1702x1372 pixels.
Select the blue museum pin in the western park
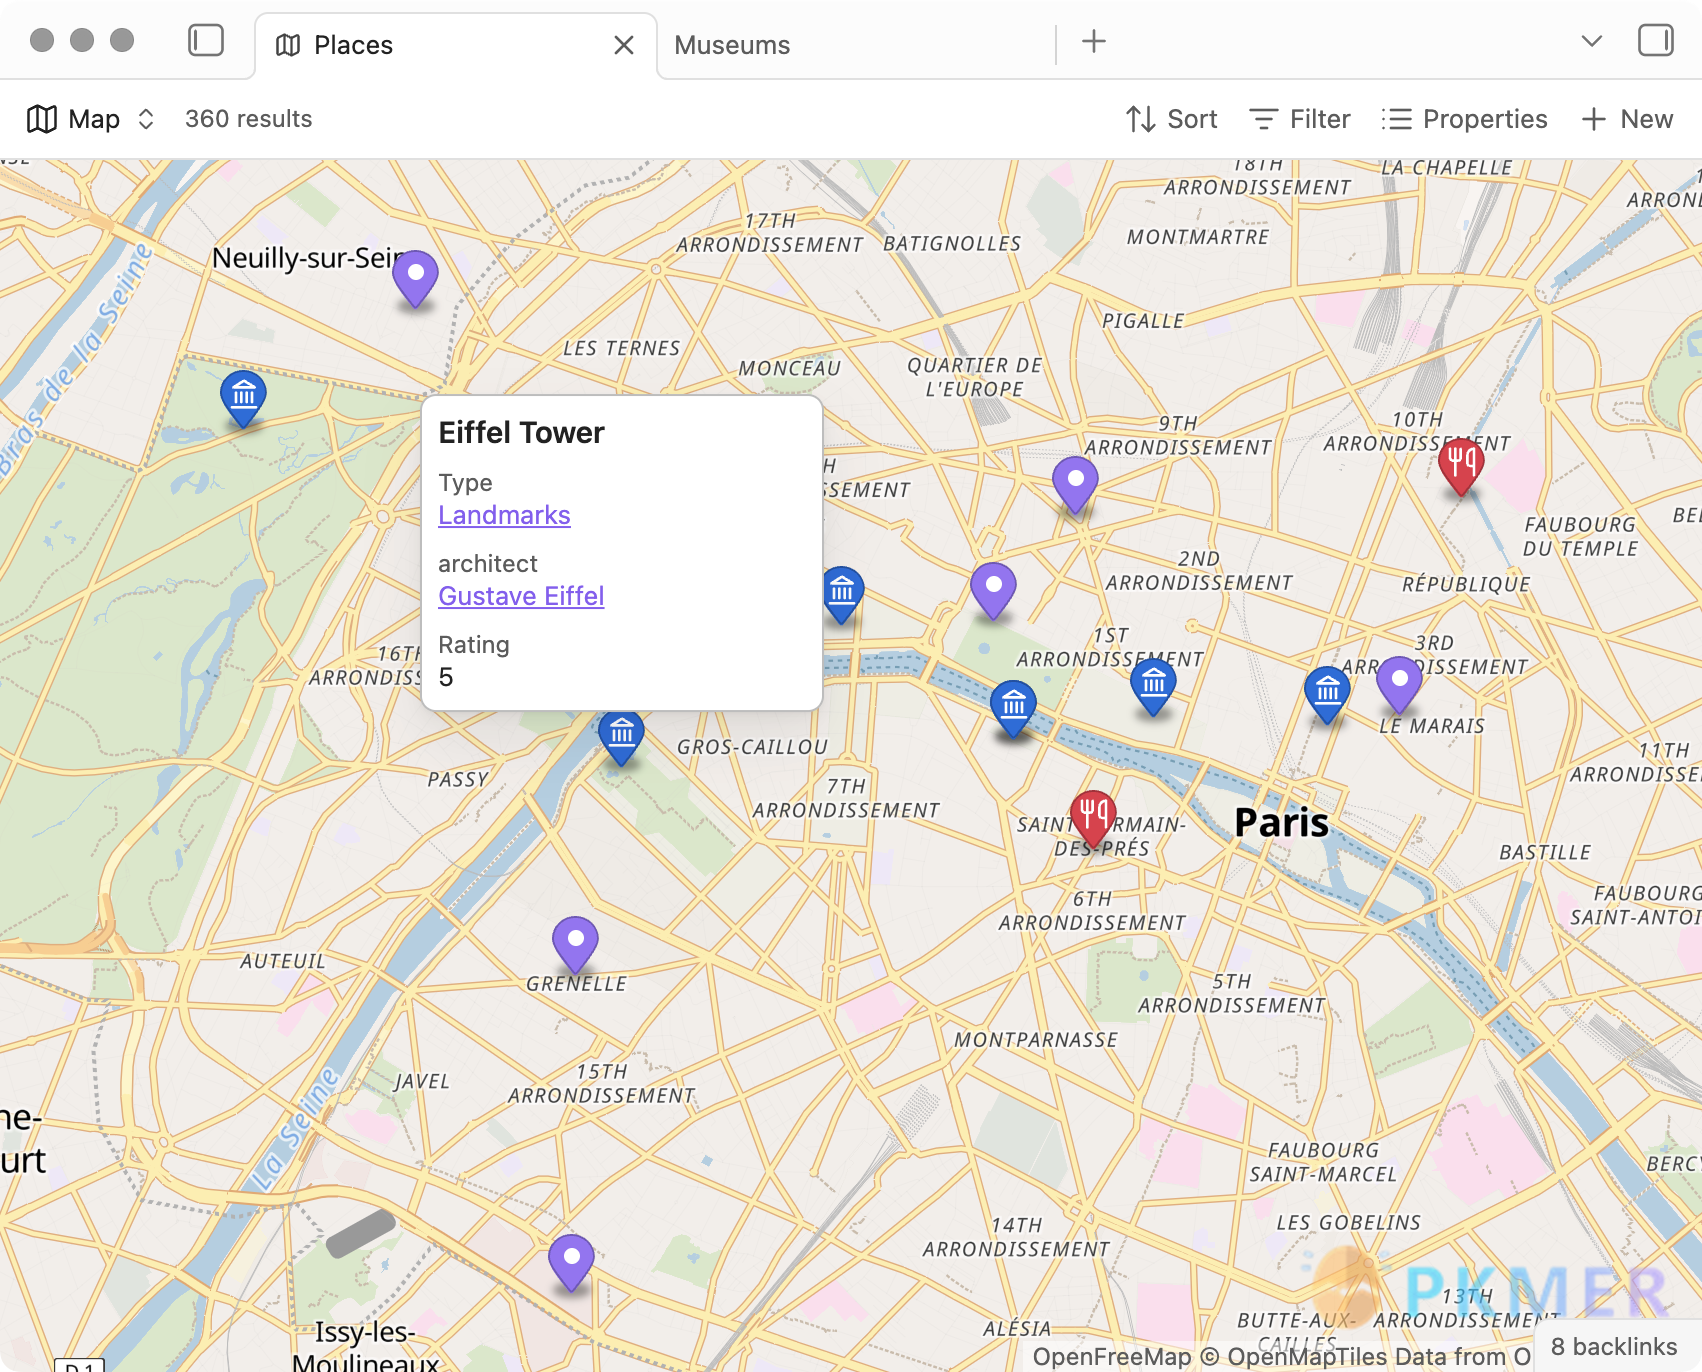click(x=243, y=396)
